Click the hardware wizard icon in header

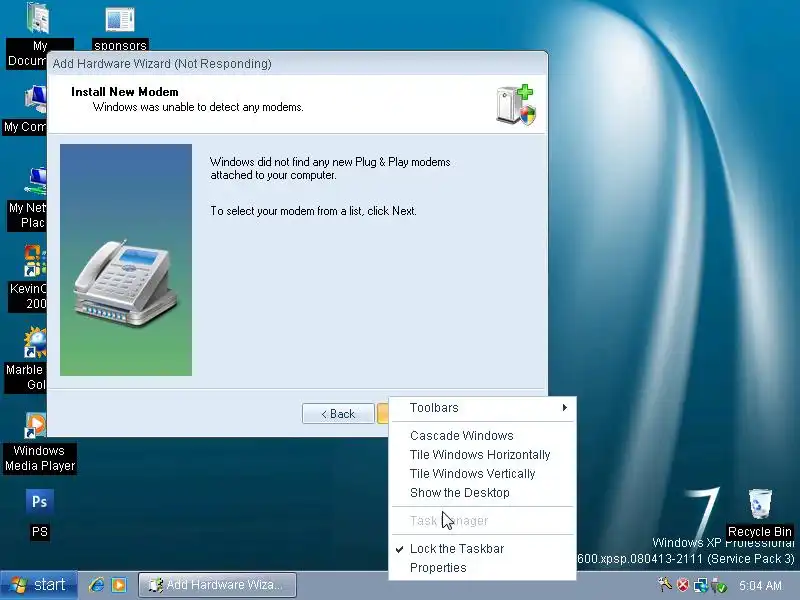tap(516, 105)
